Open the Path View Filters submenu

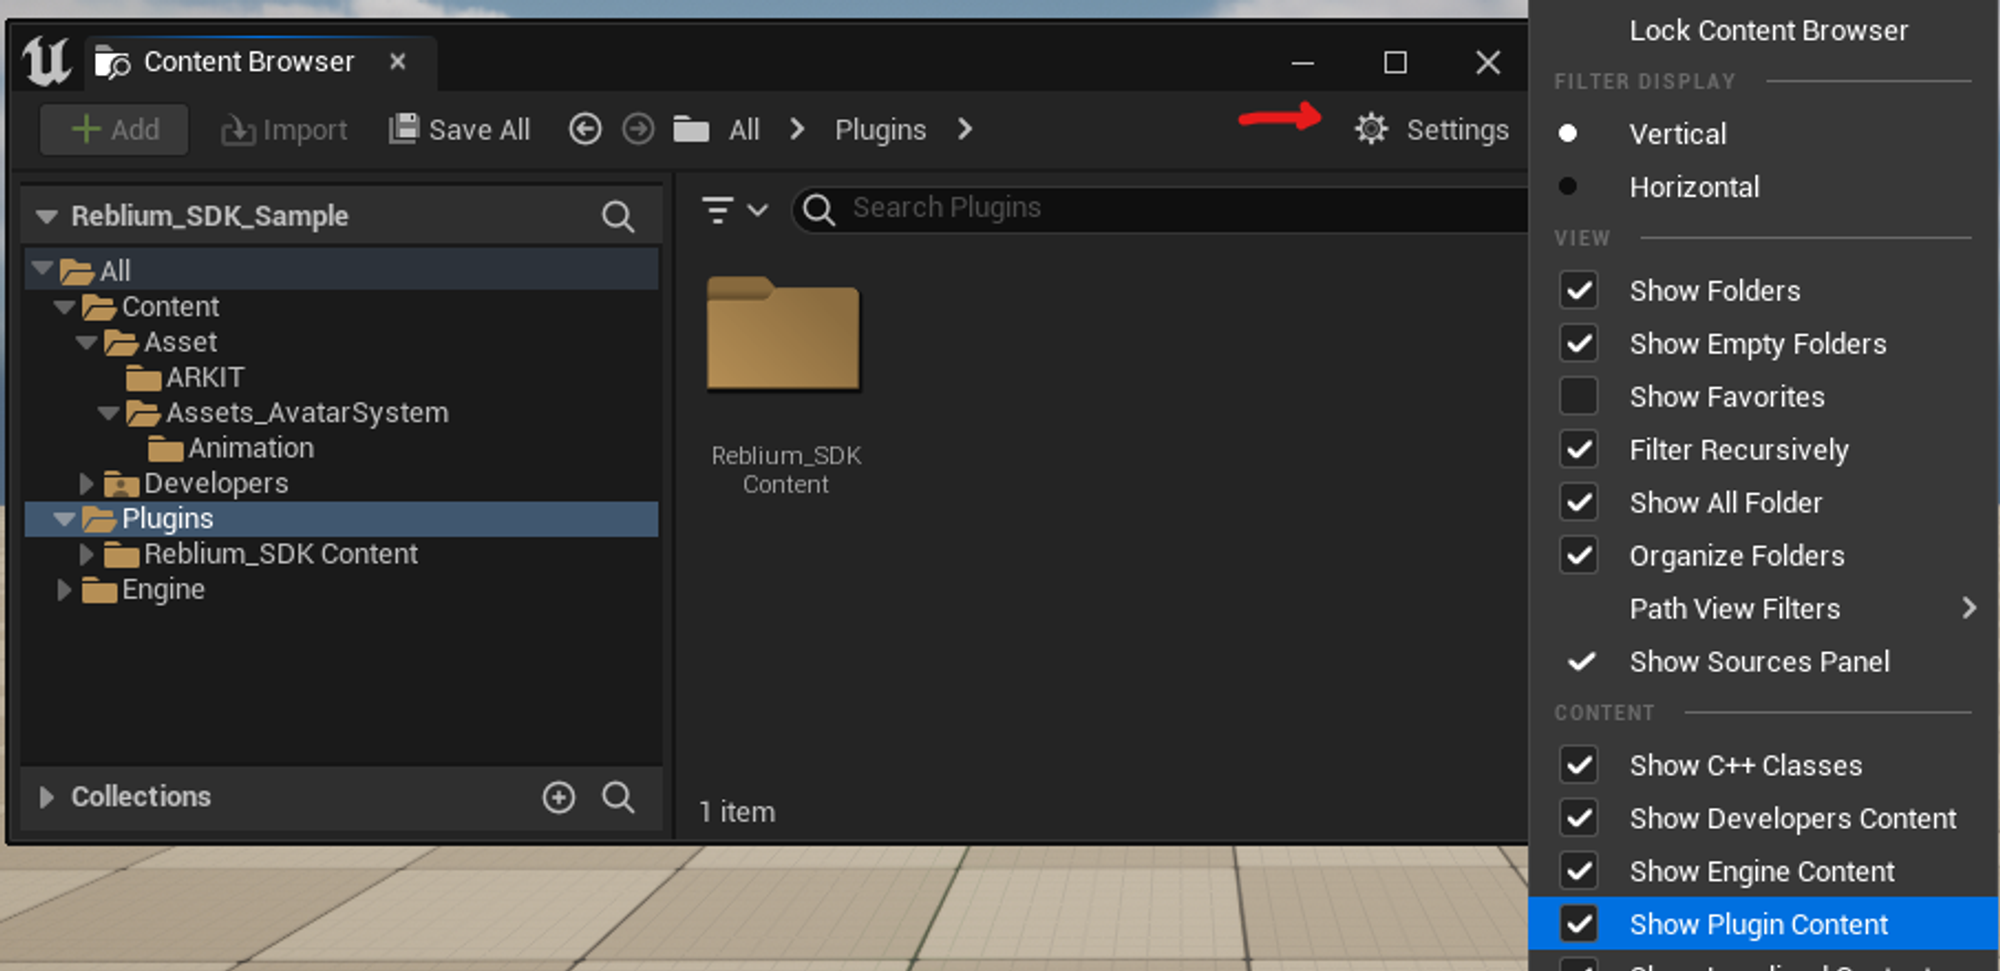[1763, 609]
